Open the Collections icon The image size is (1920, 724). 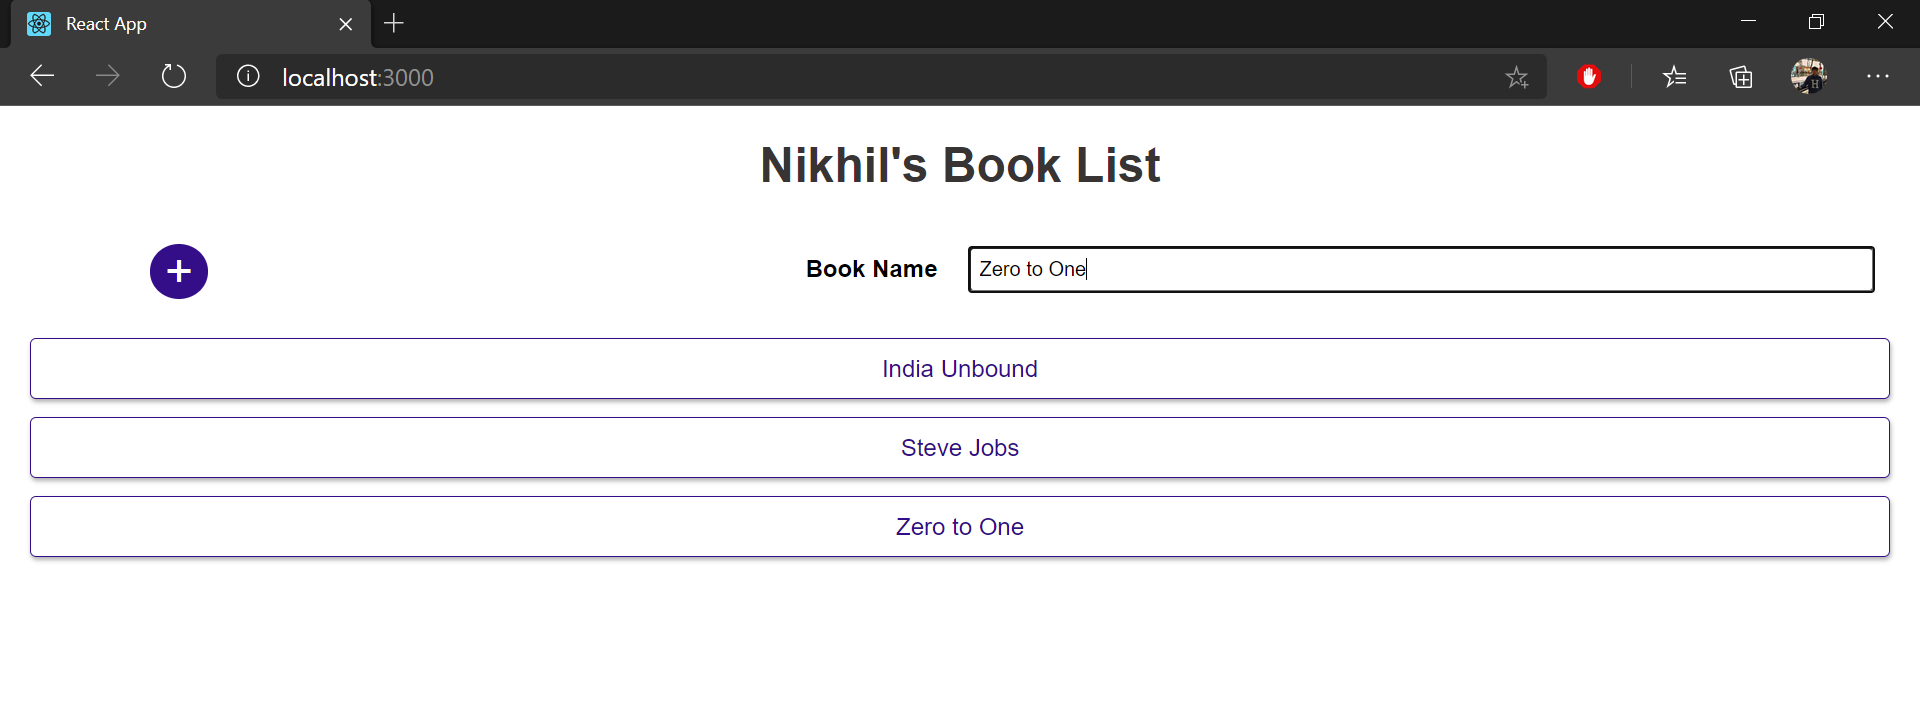point(1741,76)
